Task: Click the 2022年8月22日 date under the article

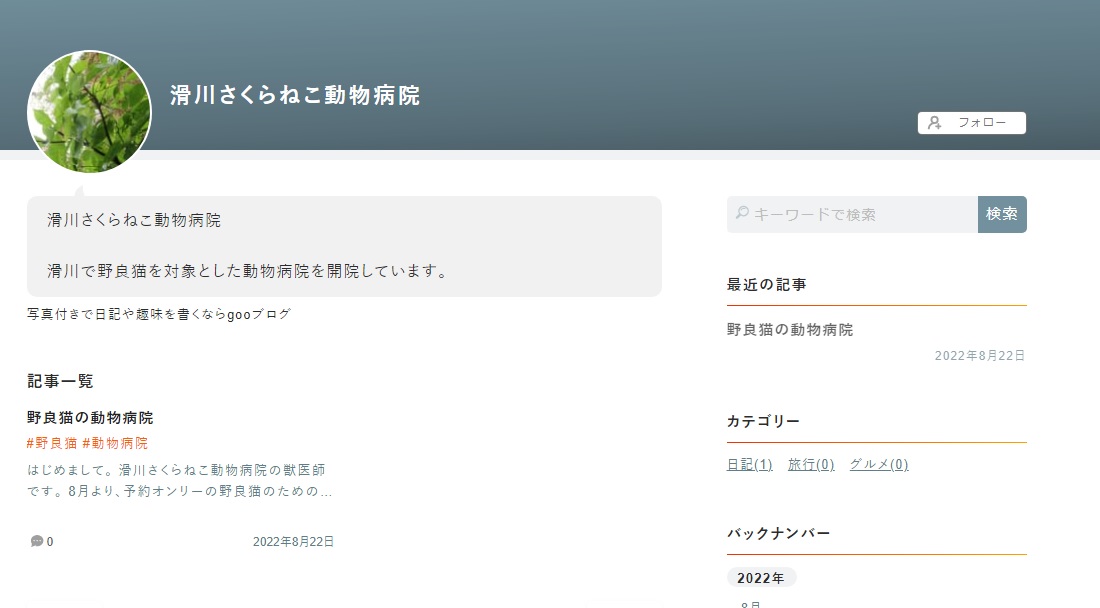Action: [x=293, y=541]
